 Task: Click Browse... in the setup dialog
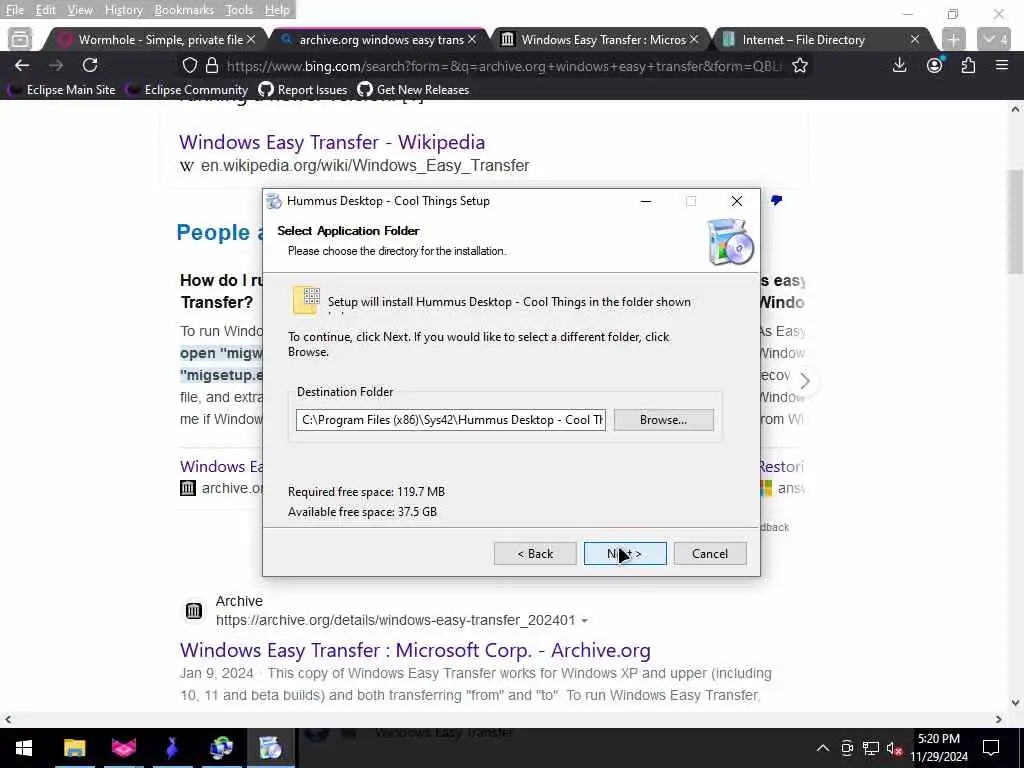click(x=664, y=420)
